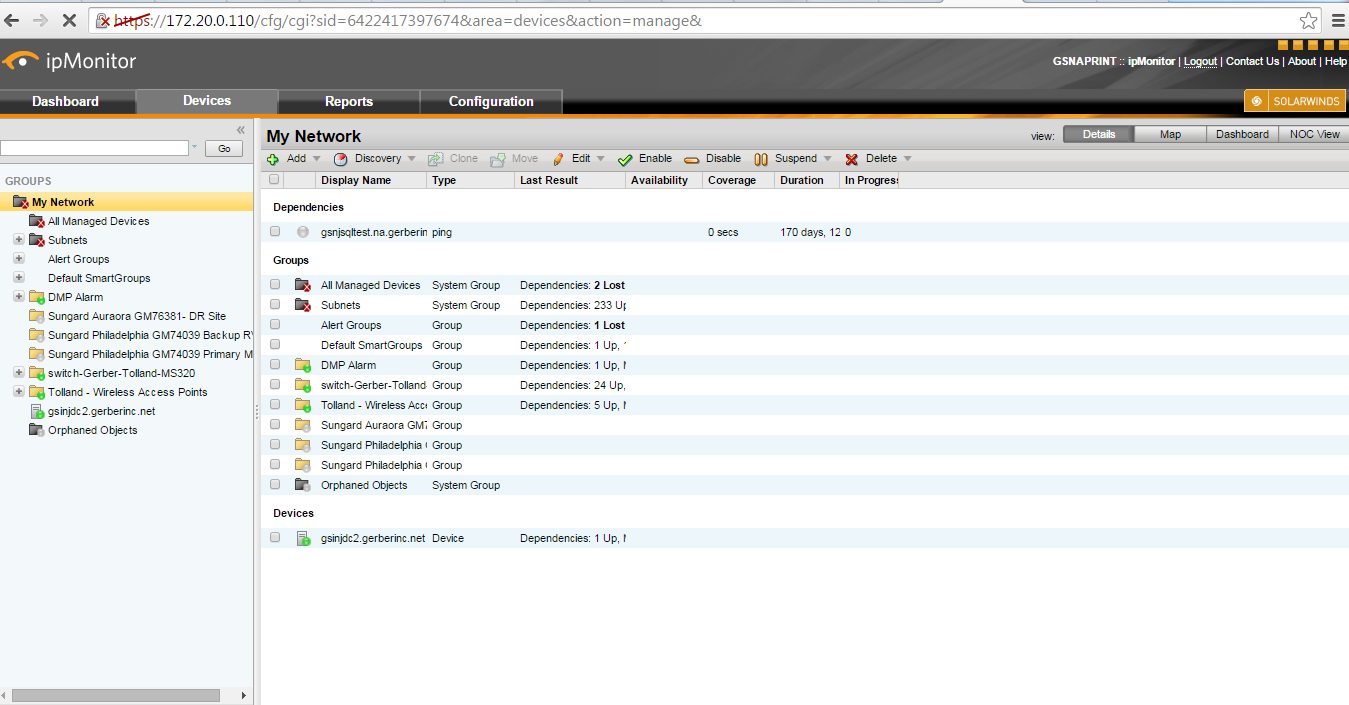Open Tolland - Wireless Access group link in table
Image resolution: width=1349 pixels, height=705 pixels.
(x=373, y=405)
